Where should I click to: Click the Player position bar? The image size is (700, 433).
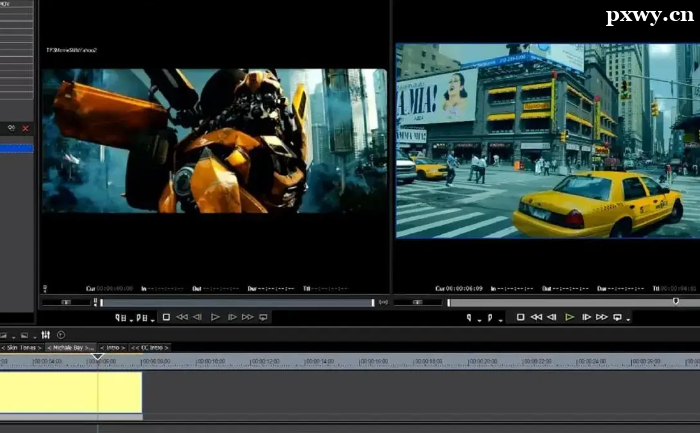237,303
